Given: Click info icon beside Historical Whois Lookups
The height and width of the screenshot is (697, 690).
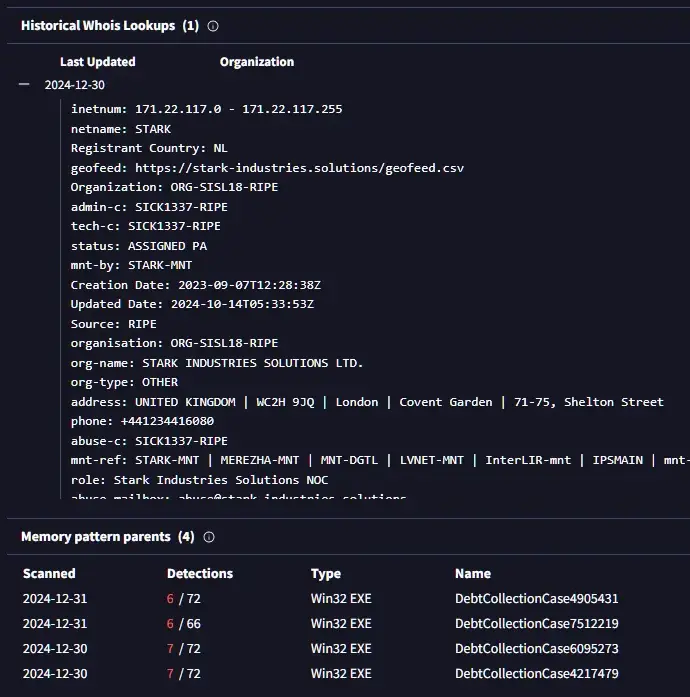Looking at the screenshot, I should click(213, 26).
